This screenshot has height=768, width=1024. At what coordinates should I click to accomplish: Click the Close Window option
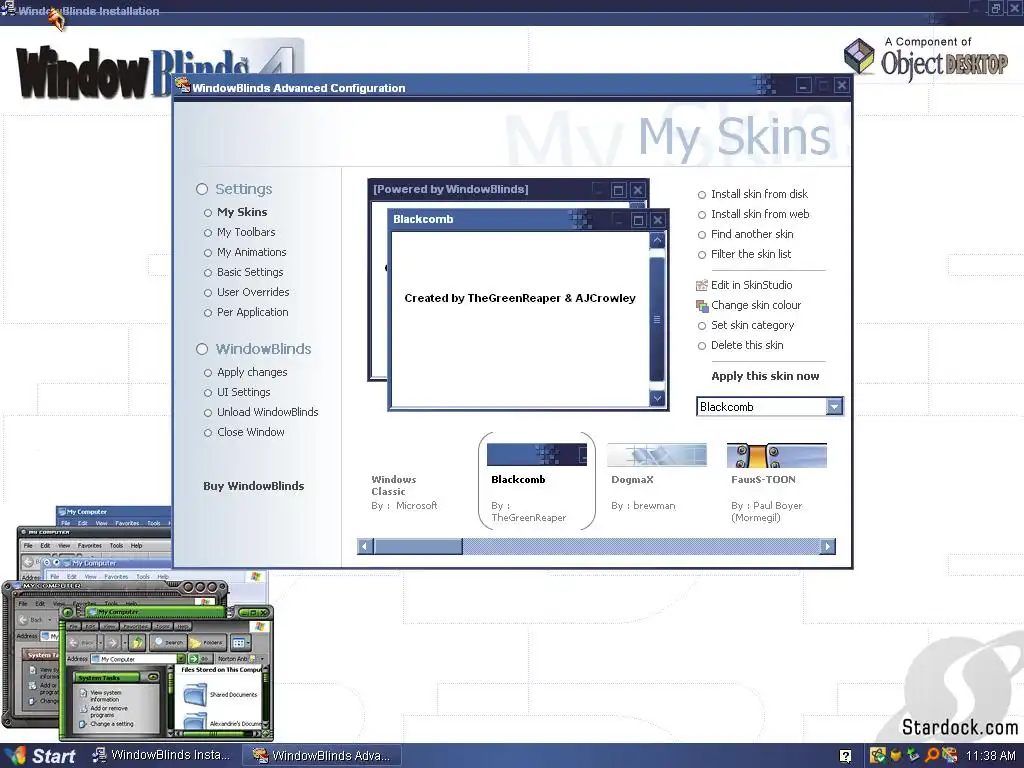[244, 432]
